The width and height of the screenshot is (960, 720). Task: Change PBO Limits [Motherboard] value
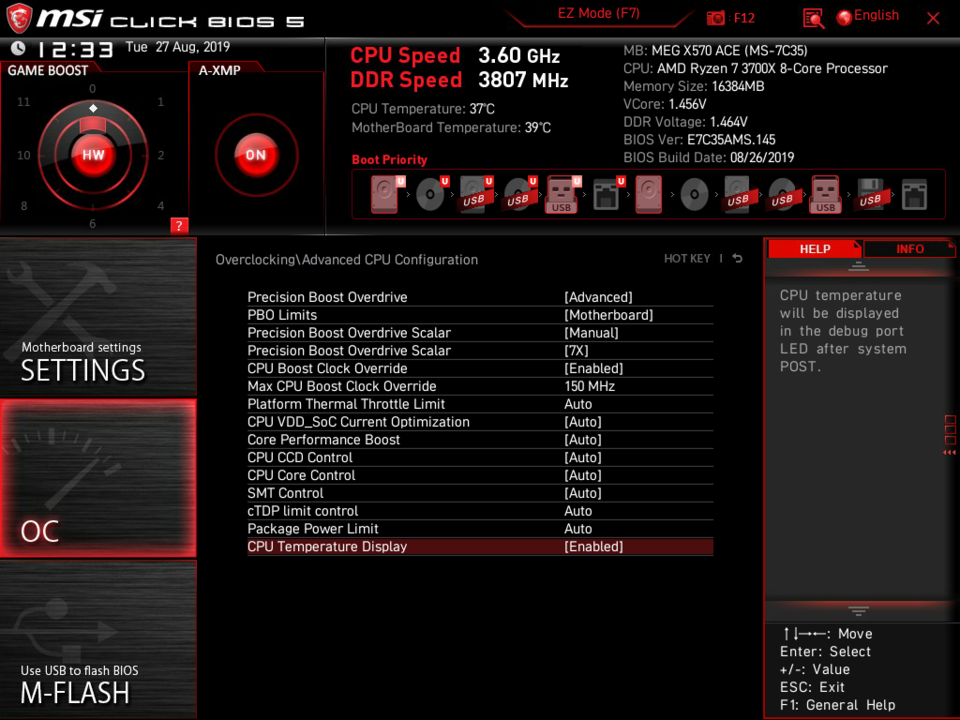(x=609, y=315)
